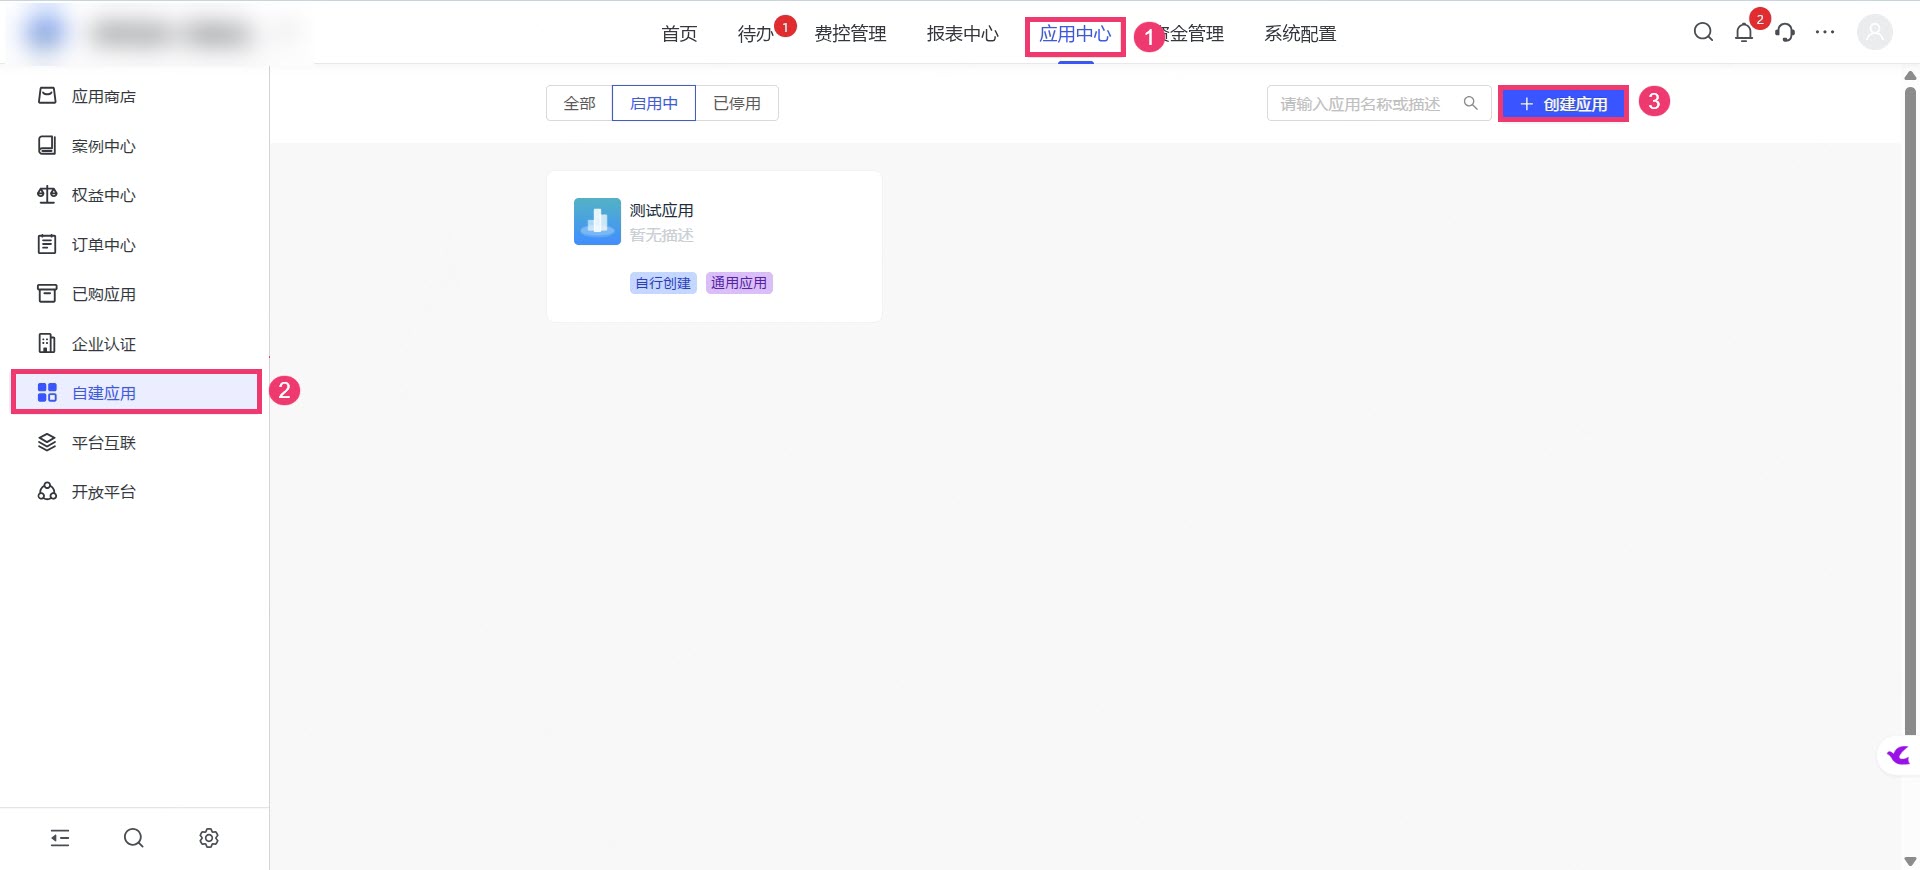Click the sidebar bottom search icon
The height and width of the screenshot is (870, 1920).
[133, 838]
